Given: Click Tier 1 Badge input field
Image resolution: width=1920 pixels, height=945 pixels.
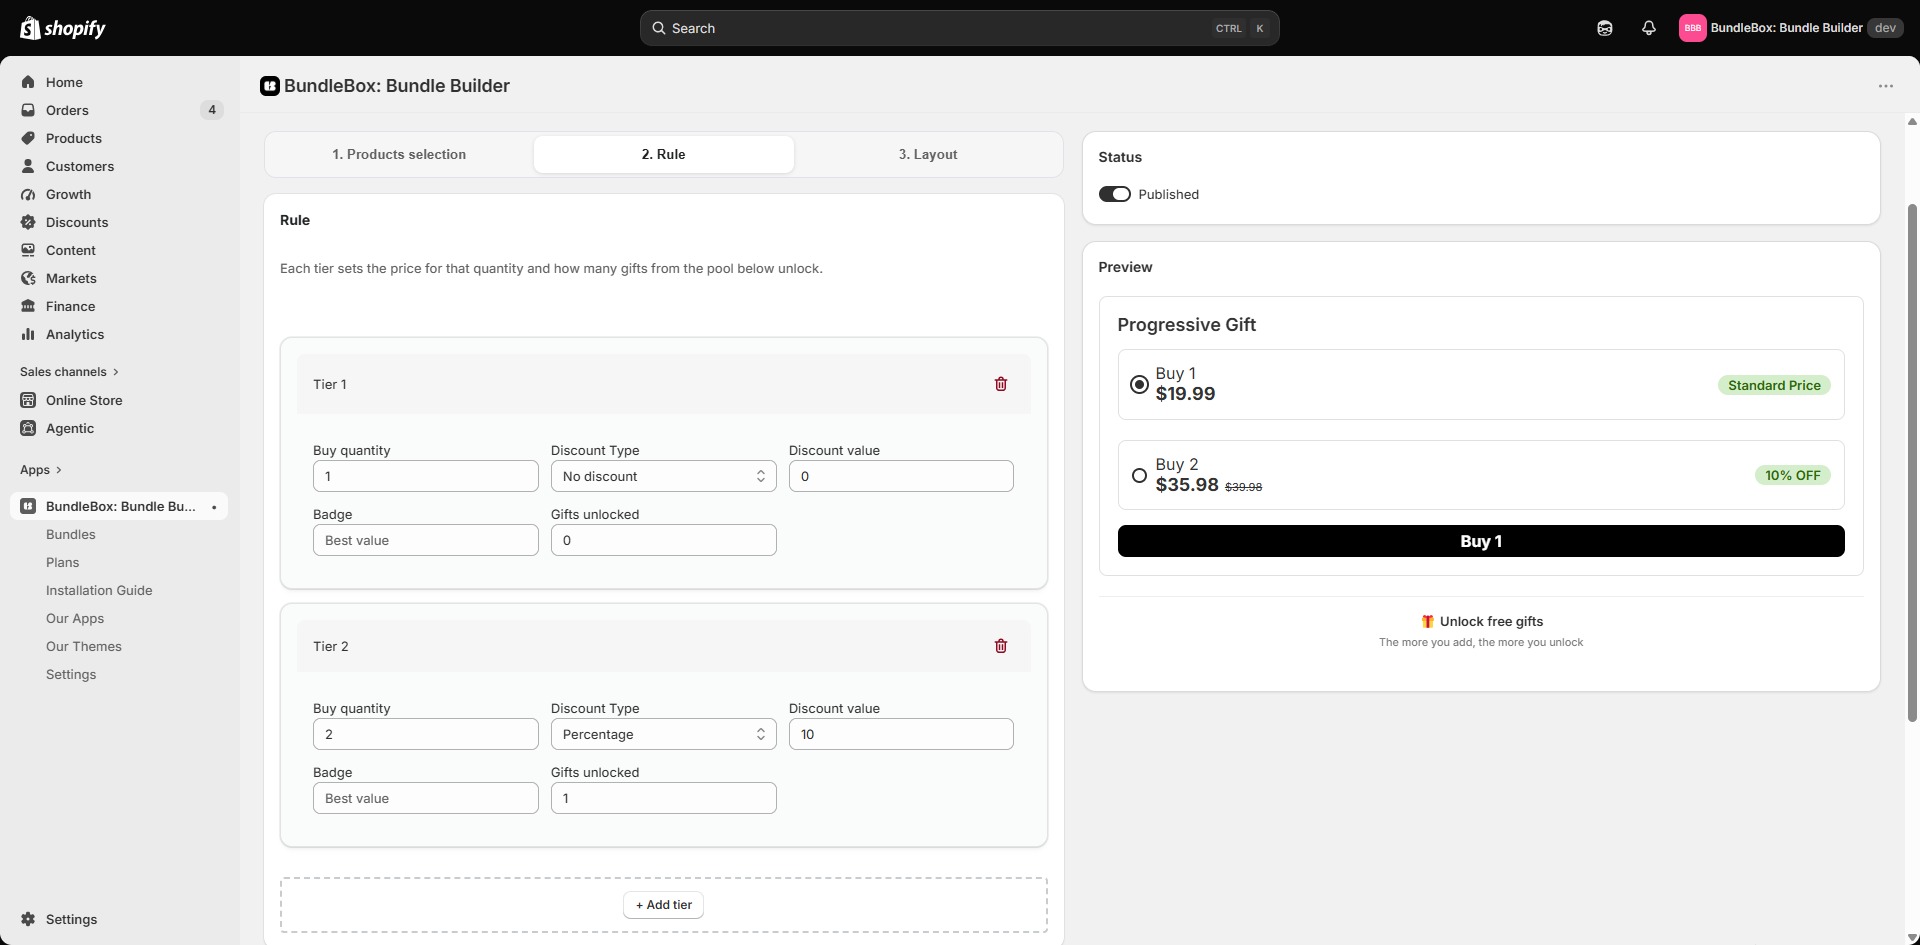Looking at the screenshot, I should click(x=425, y=540).
